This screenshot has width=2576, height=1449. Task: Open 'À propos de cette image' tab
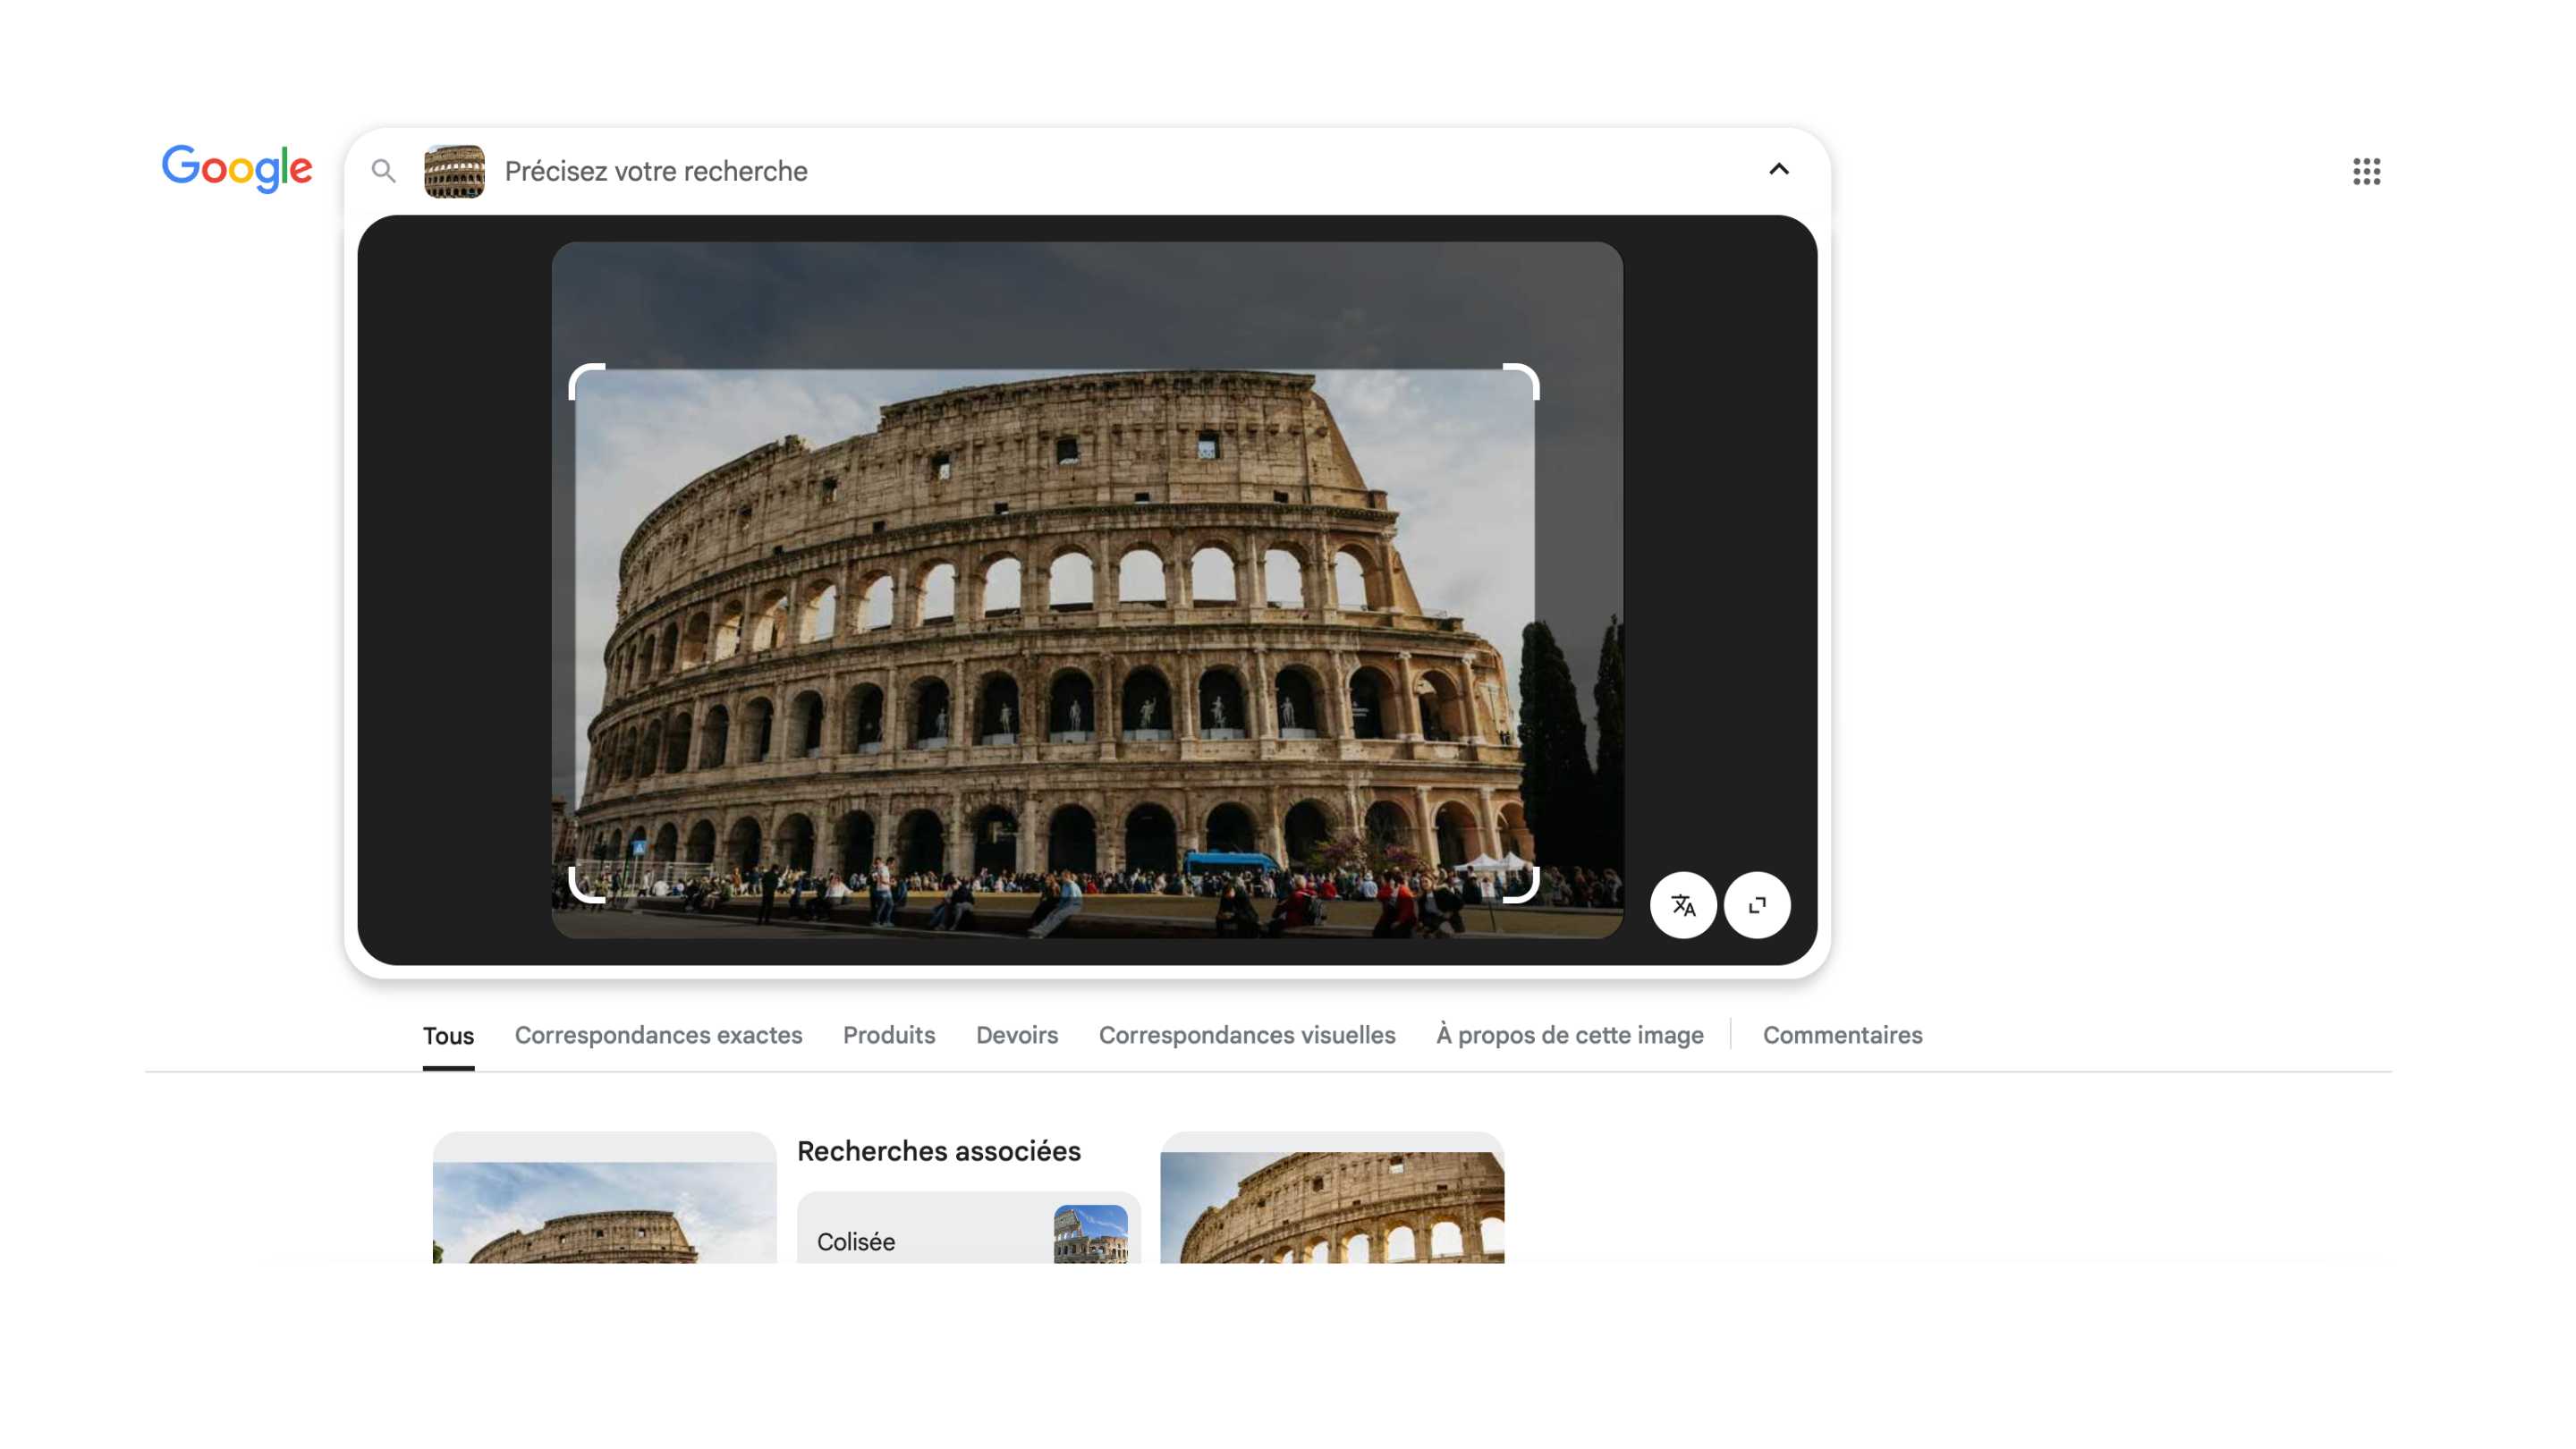click(x=1569, y=1035)
